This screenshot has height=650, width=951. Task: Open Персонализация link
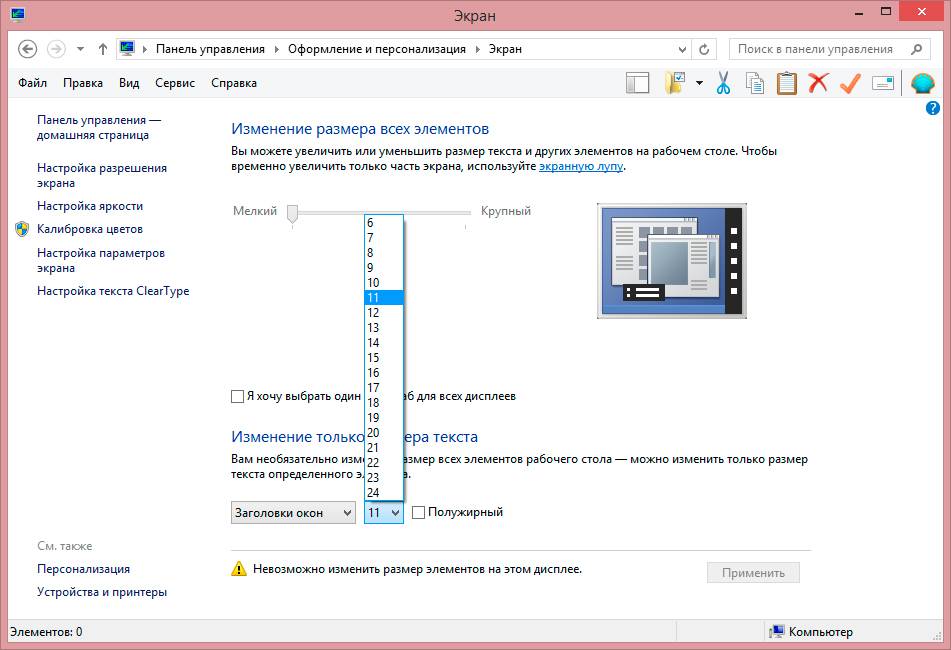[x=84, y=569]
